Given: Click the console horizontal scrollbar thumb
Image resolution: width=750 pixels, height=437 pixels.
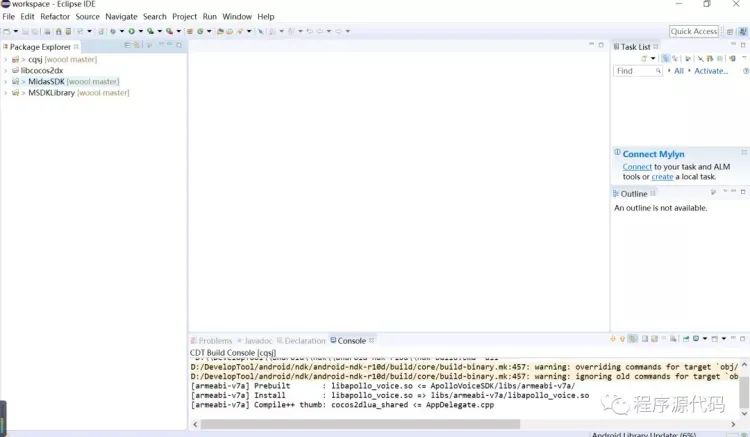Looking at the screenshot, I should coord(360,424).
